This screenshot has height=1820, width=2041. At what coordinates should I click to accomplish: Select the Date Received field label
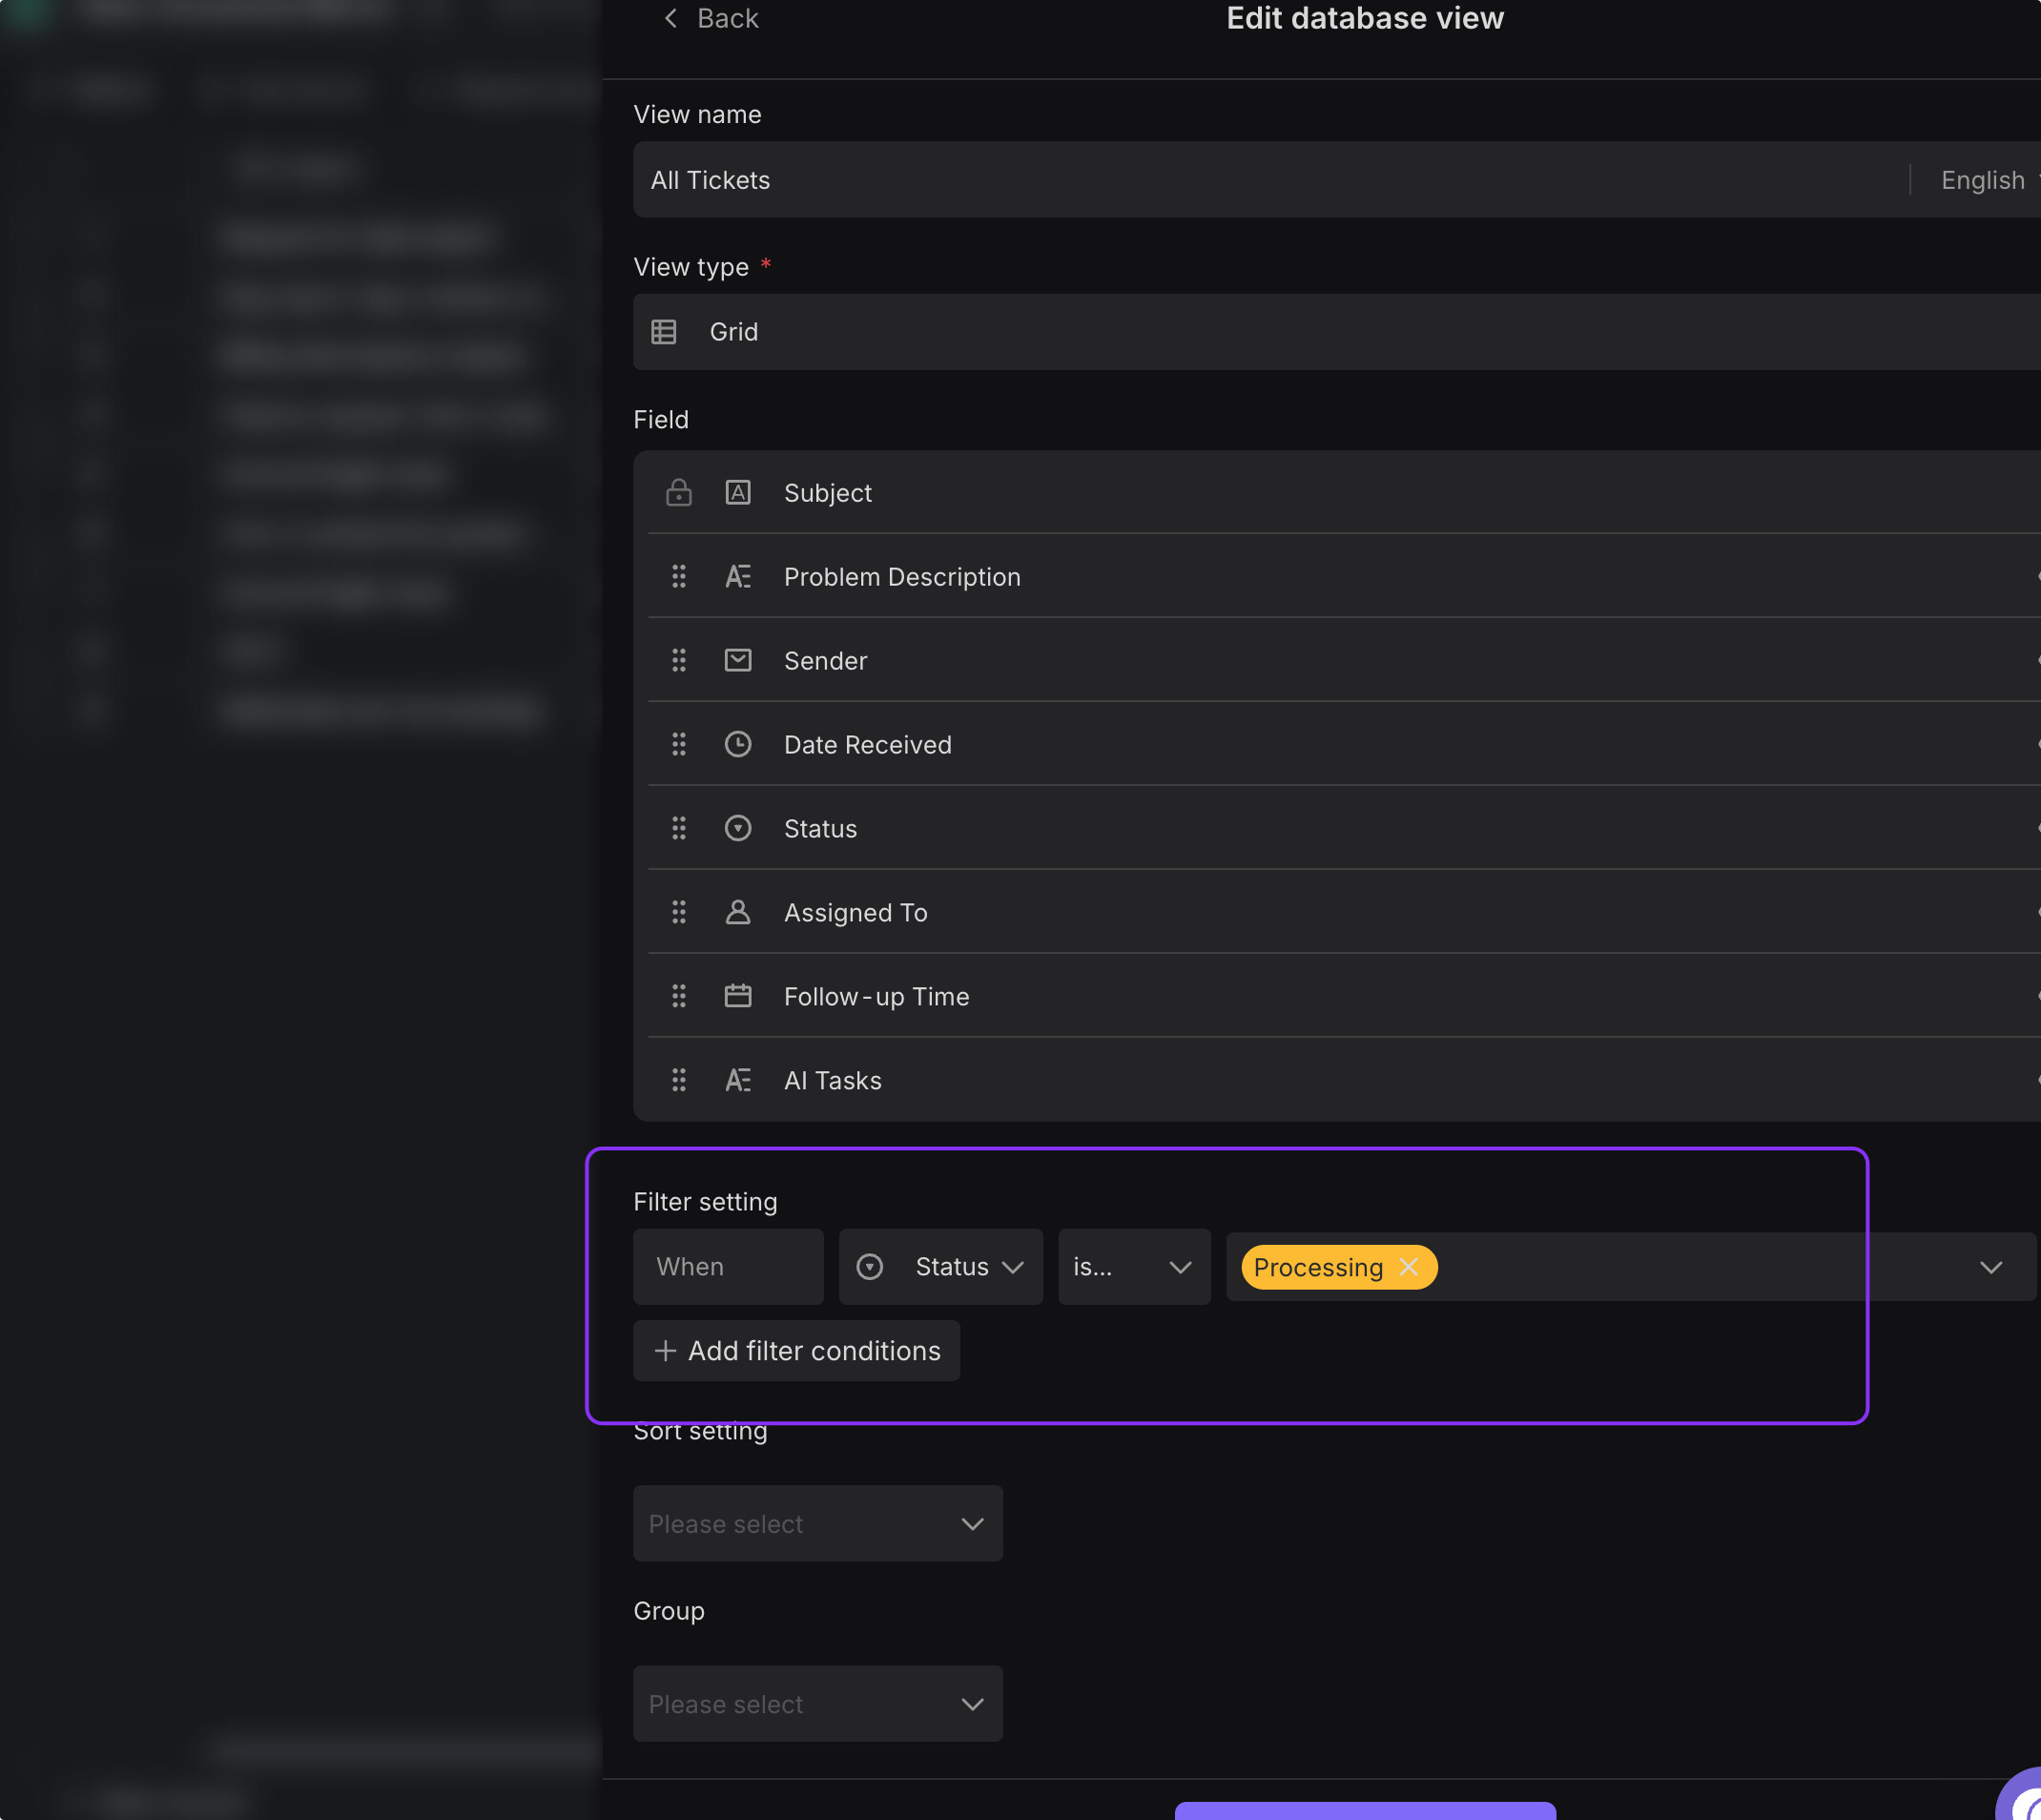[x=868, y=745]
